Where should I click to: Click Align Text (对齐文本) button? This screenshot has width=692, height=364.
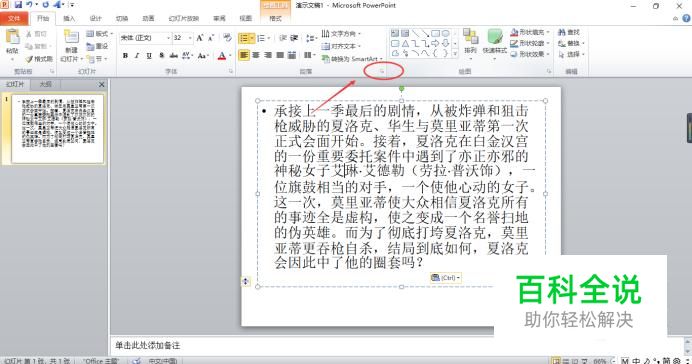[x=341, y=46]
